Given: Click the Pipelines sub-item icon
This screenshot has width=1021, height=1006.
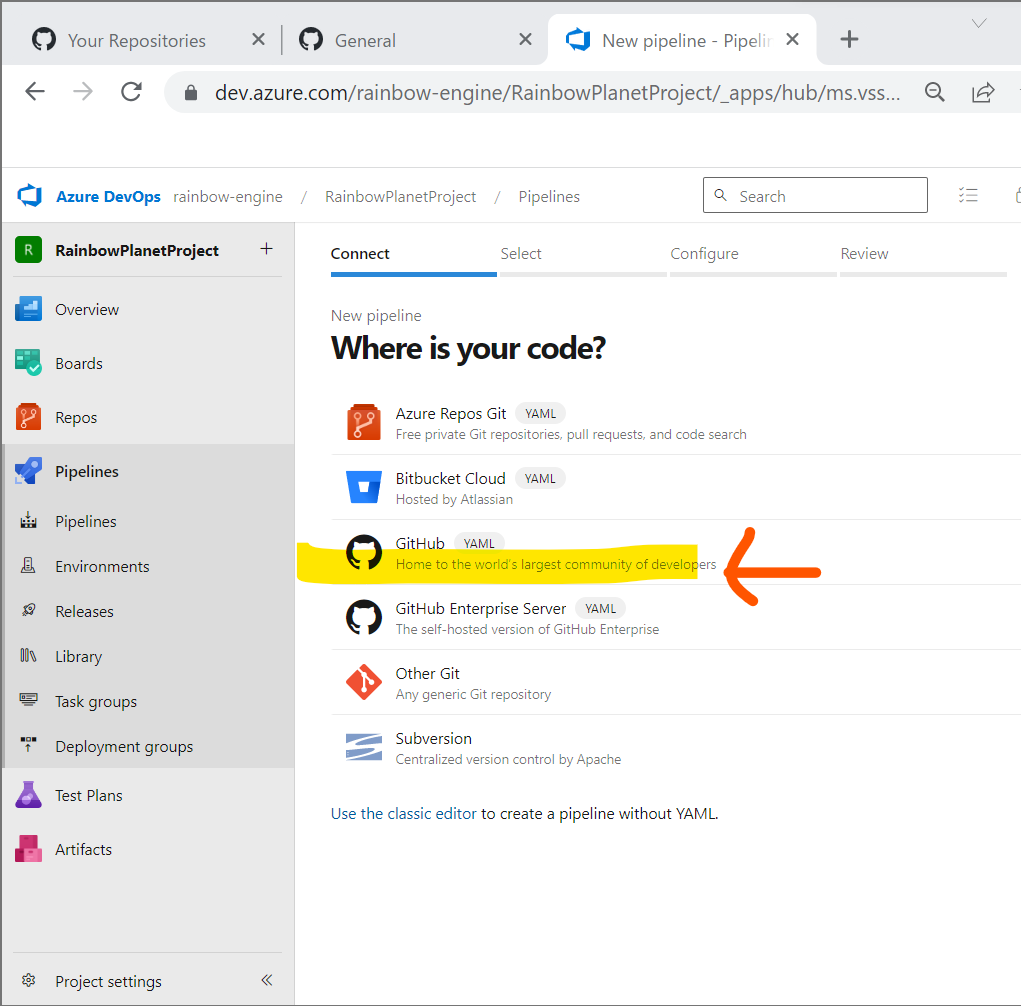Looking at the screenshot, I should 29,521.
